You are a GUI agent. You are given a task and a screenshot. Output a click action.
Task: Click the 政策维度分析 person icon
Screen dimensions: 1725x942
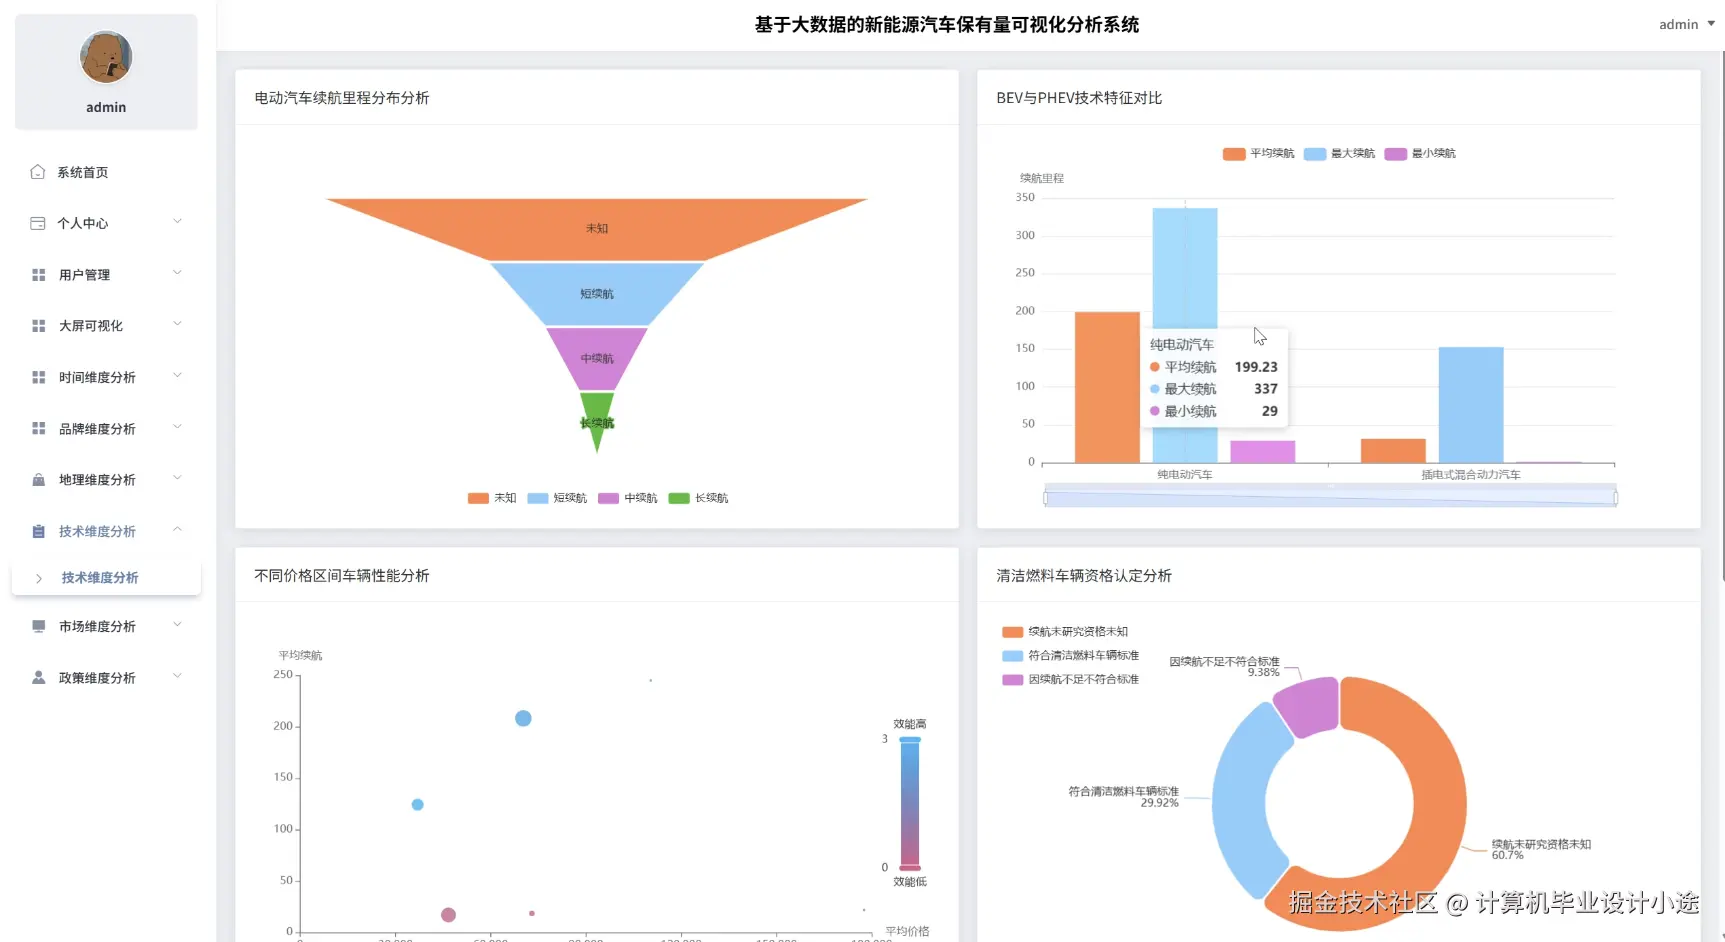coord(37,677)
